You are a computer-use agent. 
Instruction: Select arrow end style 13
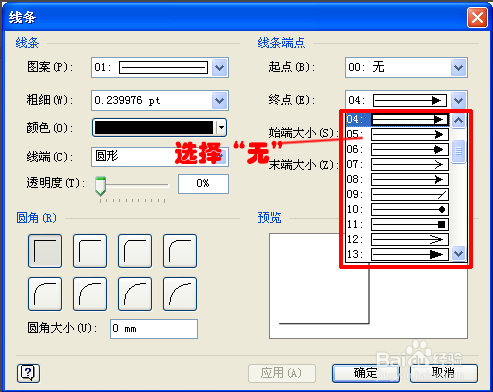[x=397, y=254]
